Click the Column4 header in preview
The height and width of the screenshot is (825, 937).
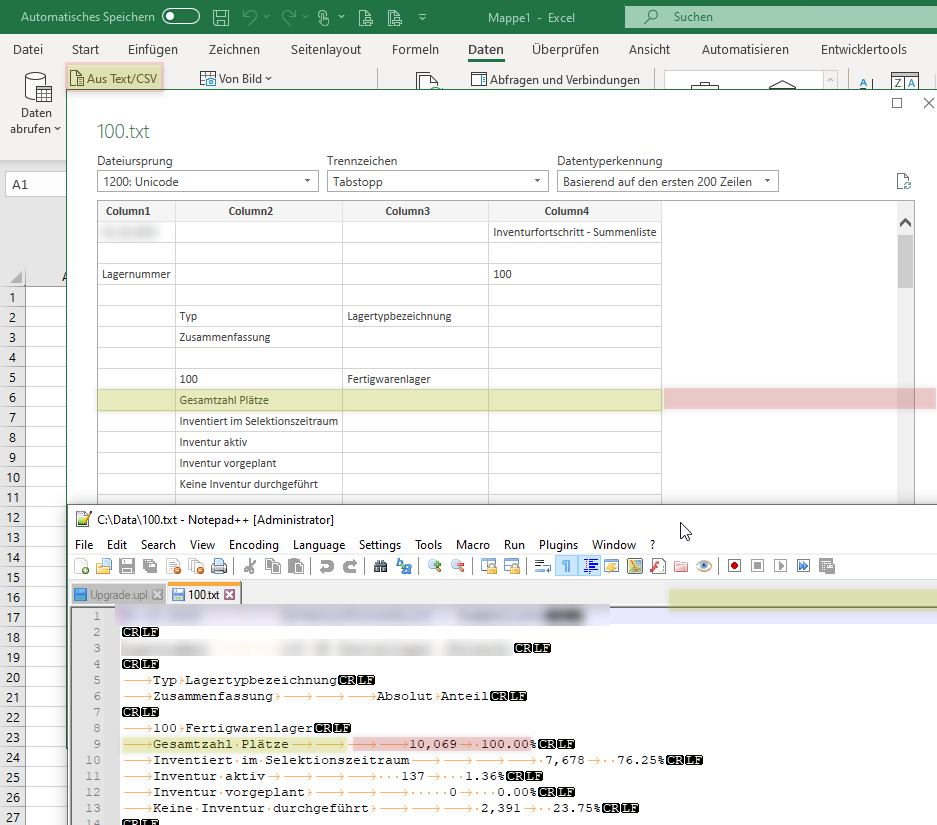pos(575,211)
